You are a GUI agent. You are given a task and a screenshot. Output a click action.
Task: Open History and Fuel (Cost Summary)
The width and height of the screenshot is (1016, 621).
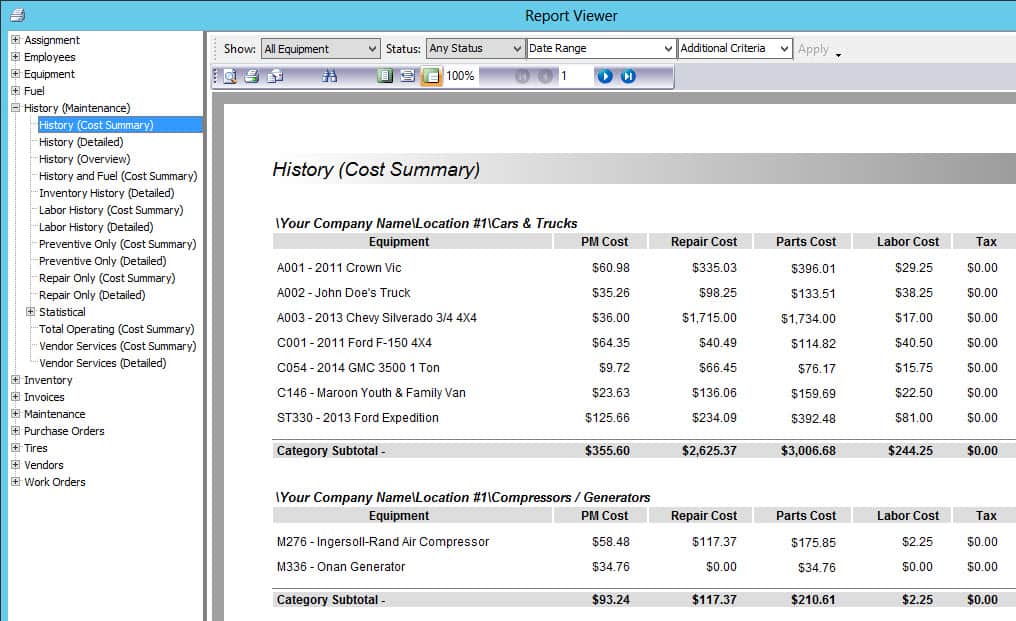pos(118,176)
